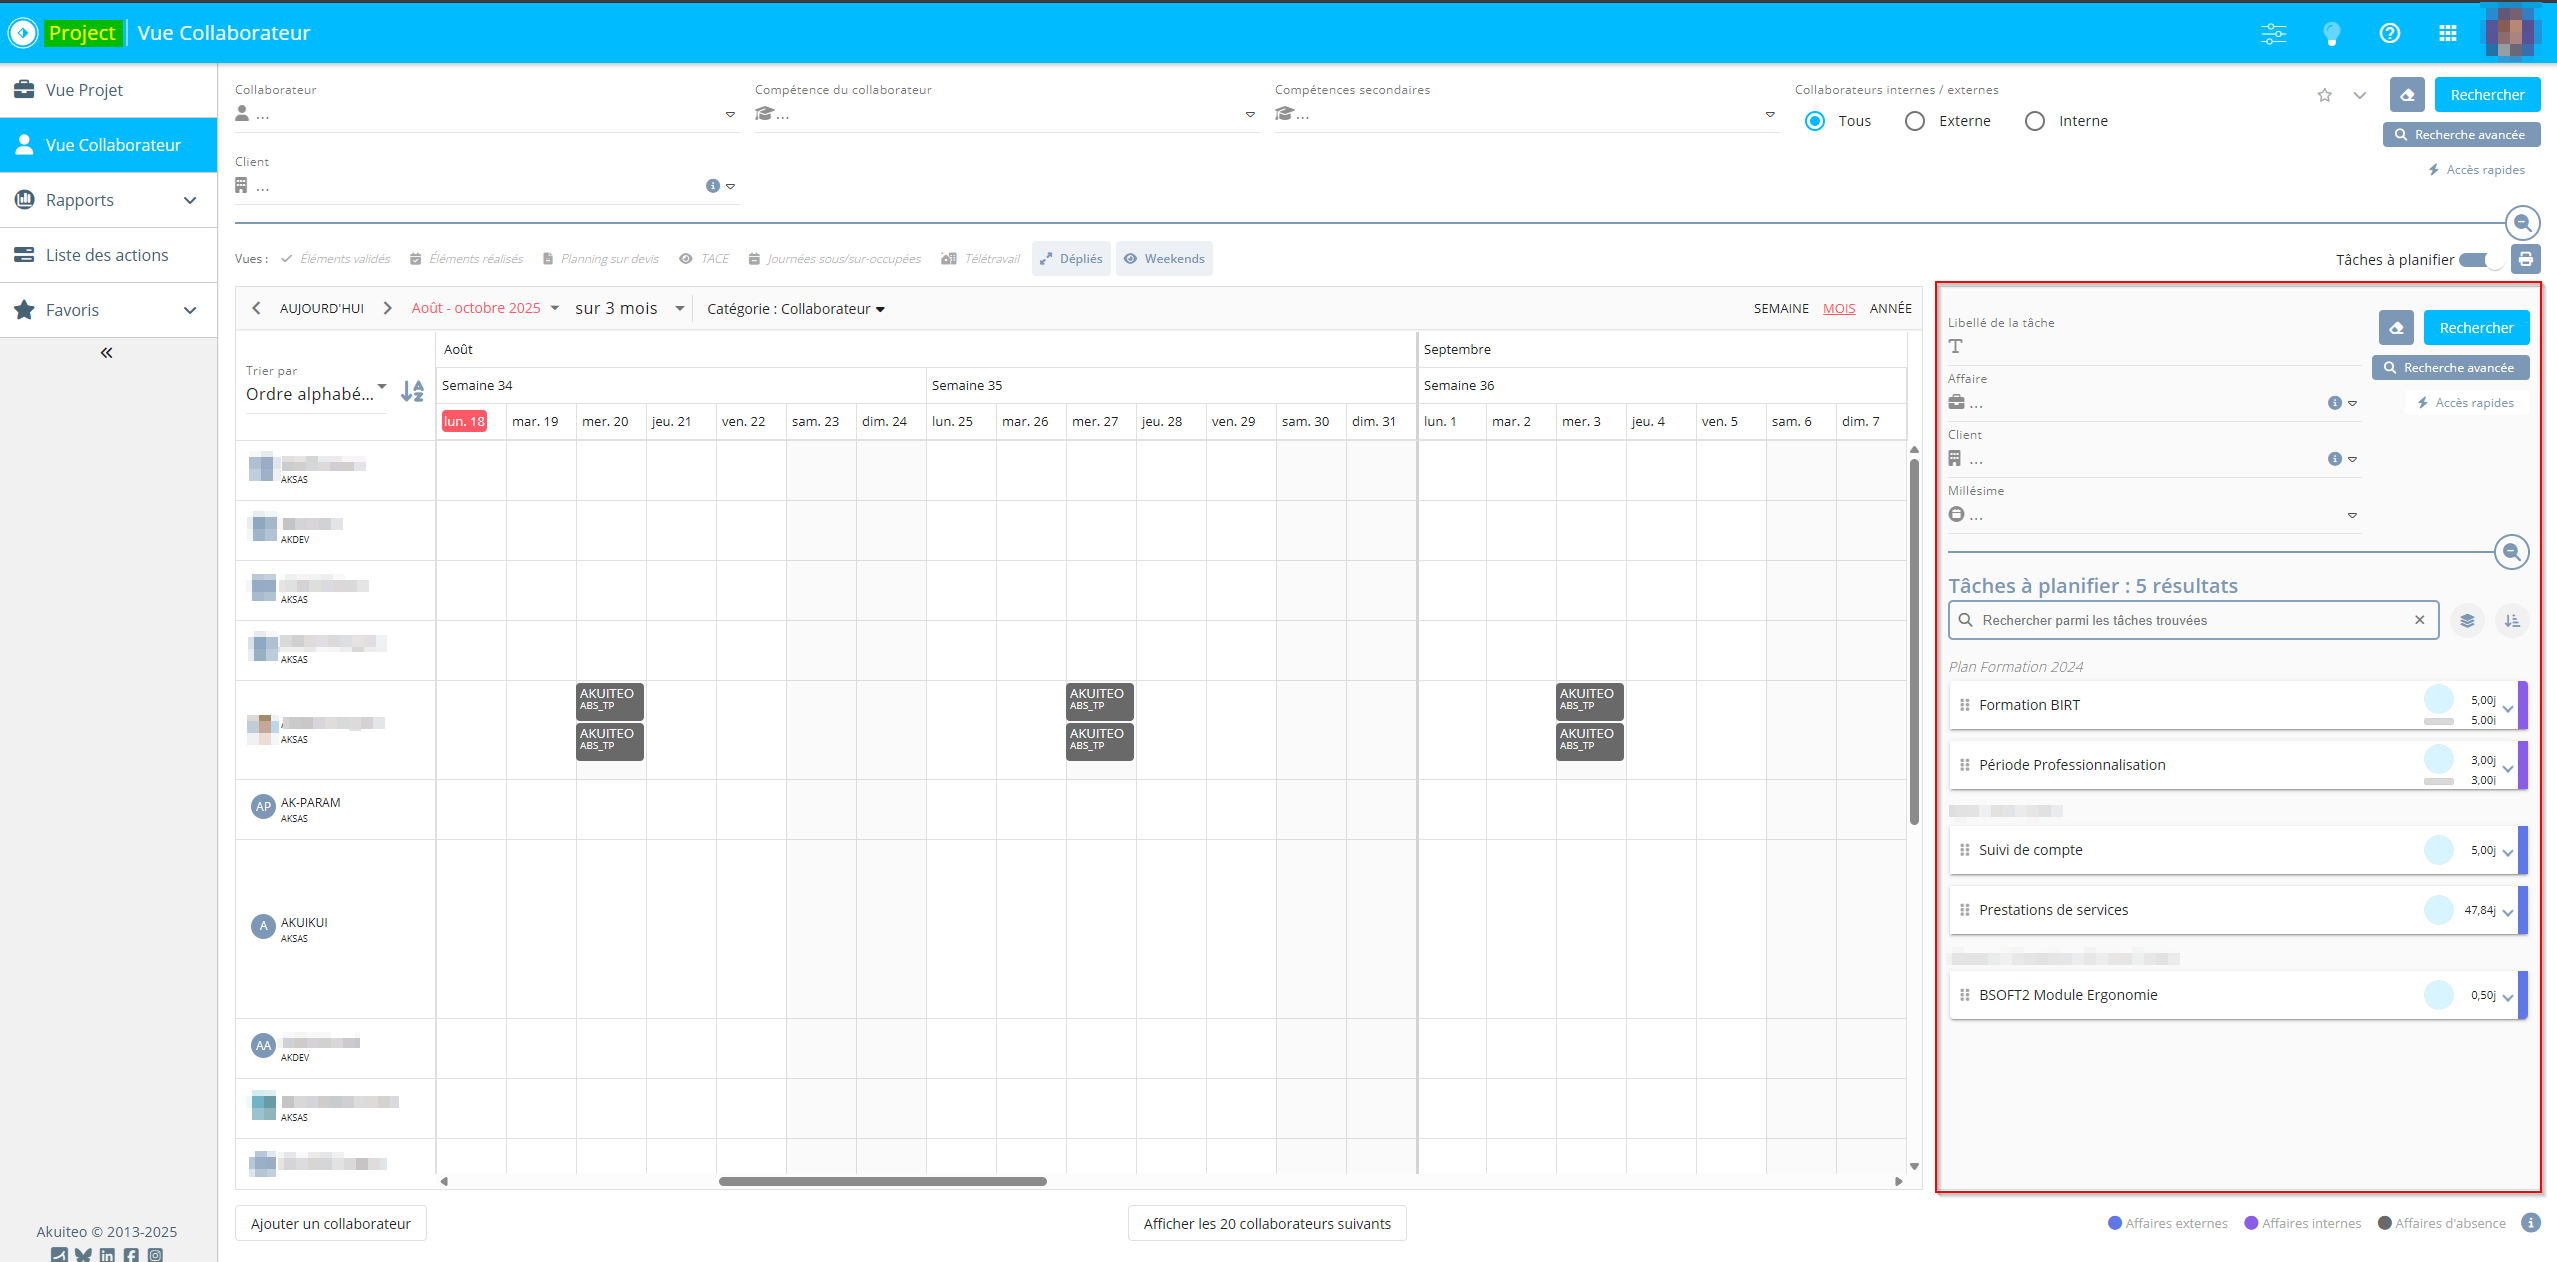The height and width of the screenshot is (1262, 2557).
Task: Select the Externe radio button
Action: point(1915,121)
